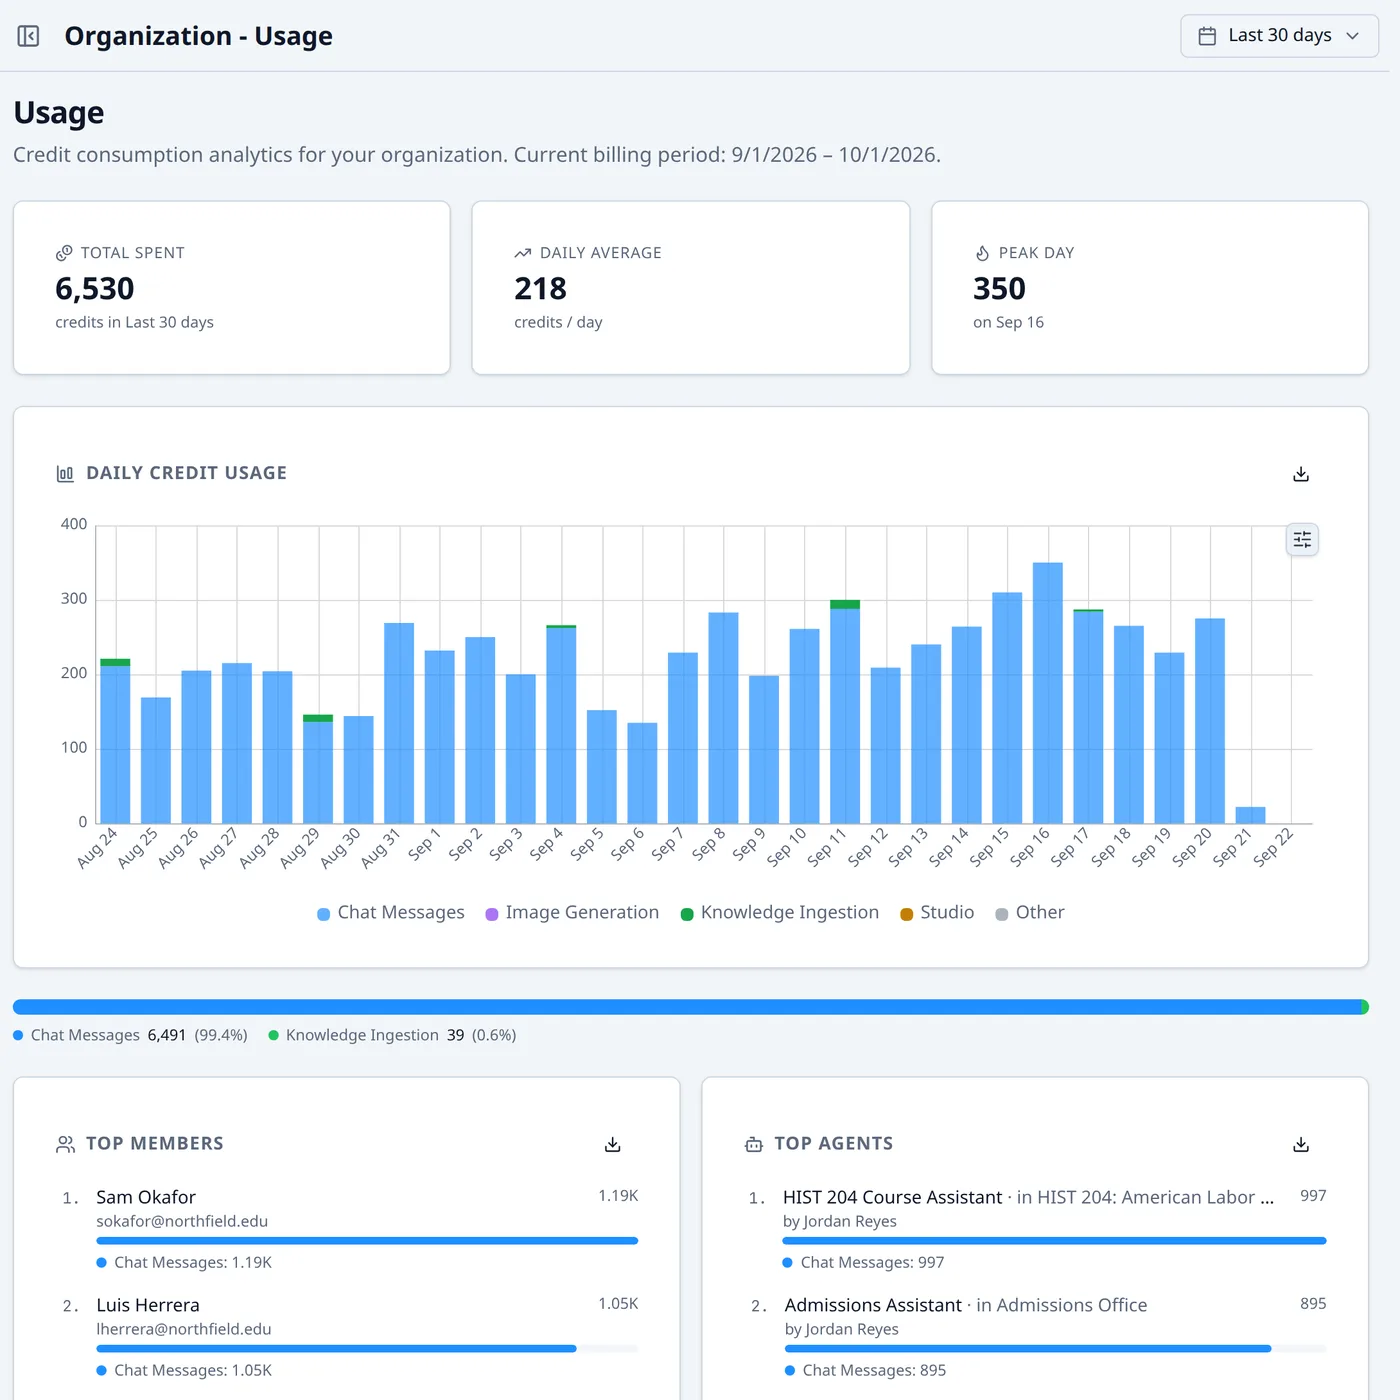Screen dimensions: 1400x1400
Task: Click Luis Herrera's usage bar
Action: point(336,1349)
